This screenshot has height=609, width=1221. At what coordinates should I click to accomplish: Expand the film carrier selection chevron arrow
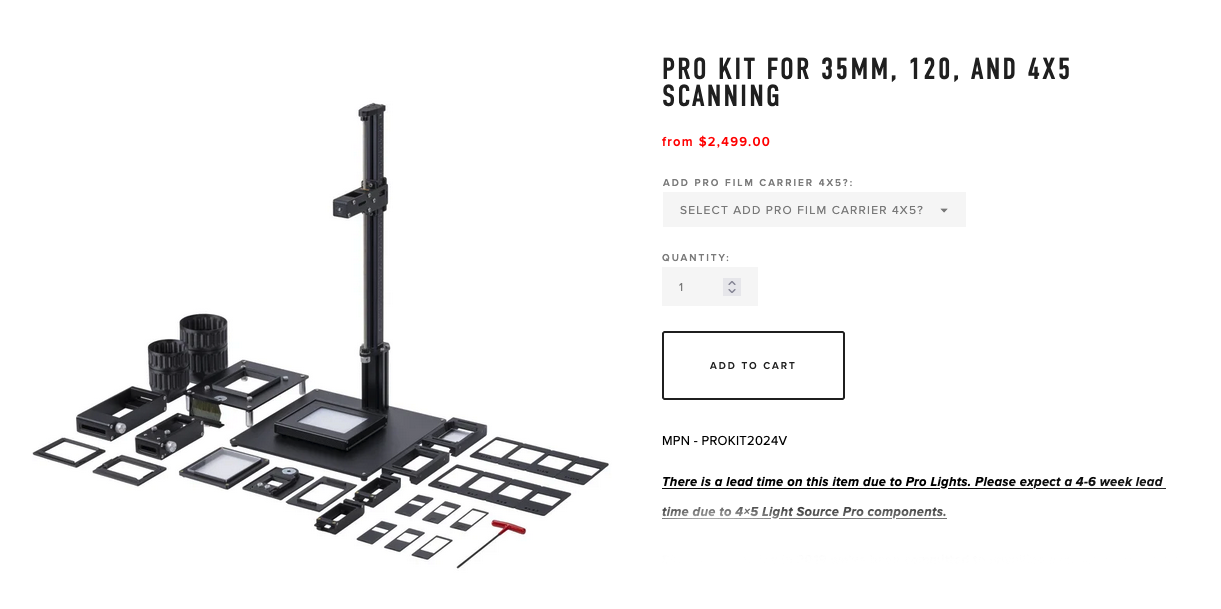941,210
